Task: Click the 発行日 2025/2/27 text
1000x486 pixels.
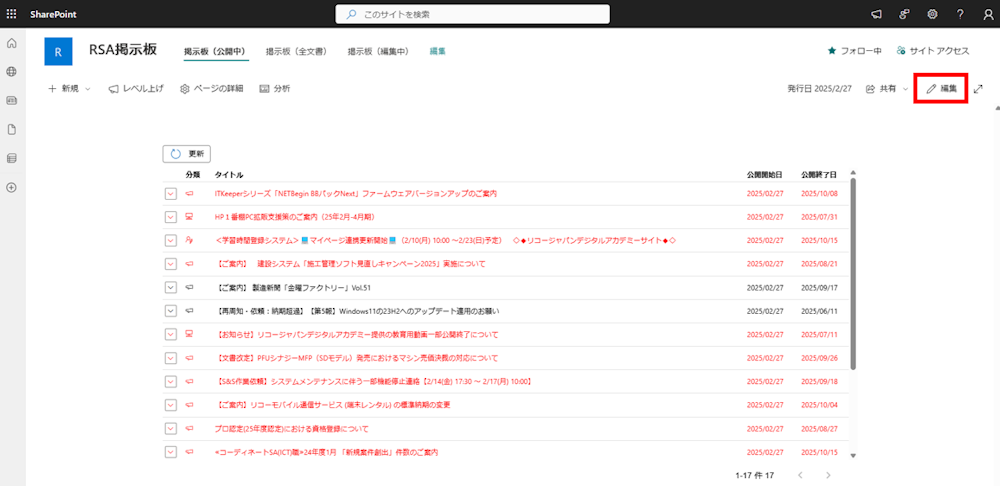Action: pos(820,89)
